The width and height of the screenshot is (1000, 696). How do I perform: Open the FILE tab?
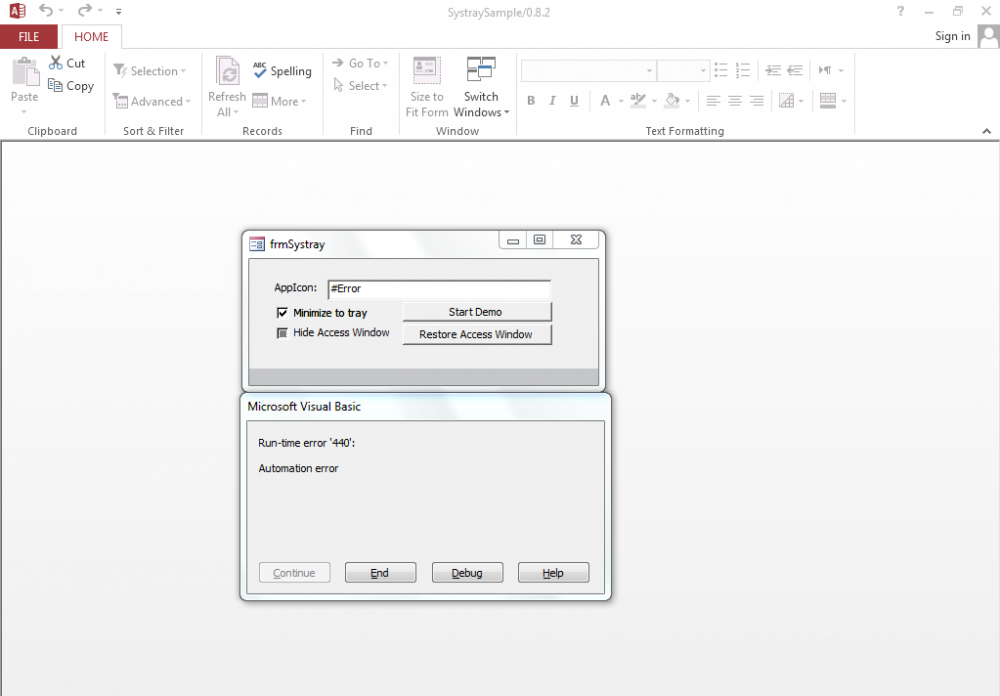[29, 36]
